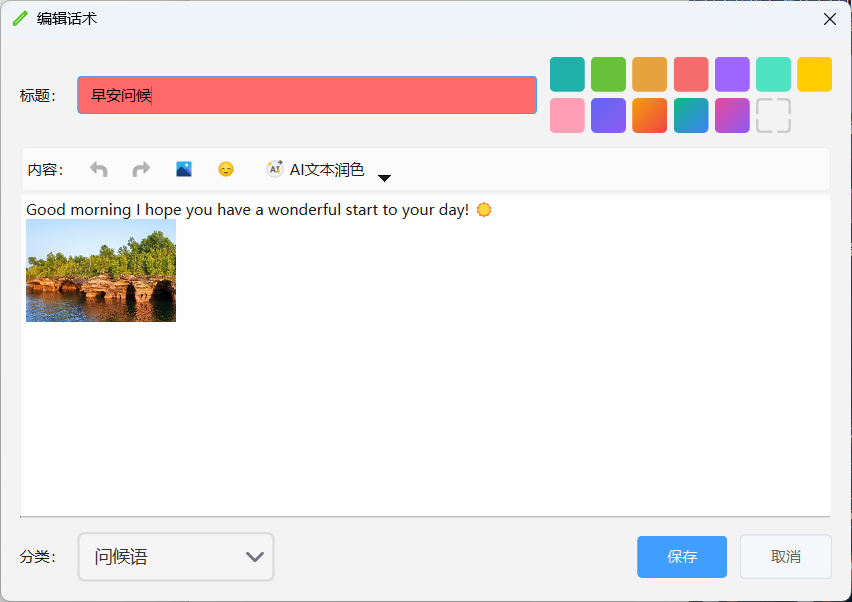This screenshot has height=602, width=852.
Task: Close the 编辑话术 dialog window
Action: pos(829,19)
